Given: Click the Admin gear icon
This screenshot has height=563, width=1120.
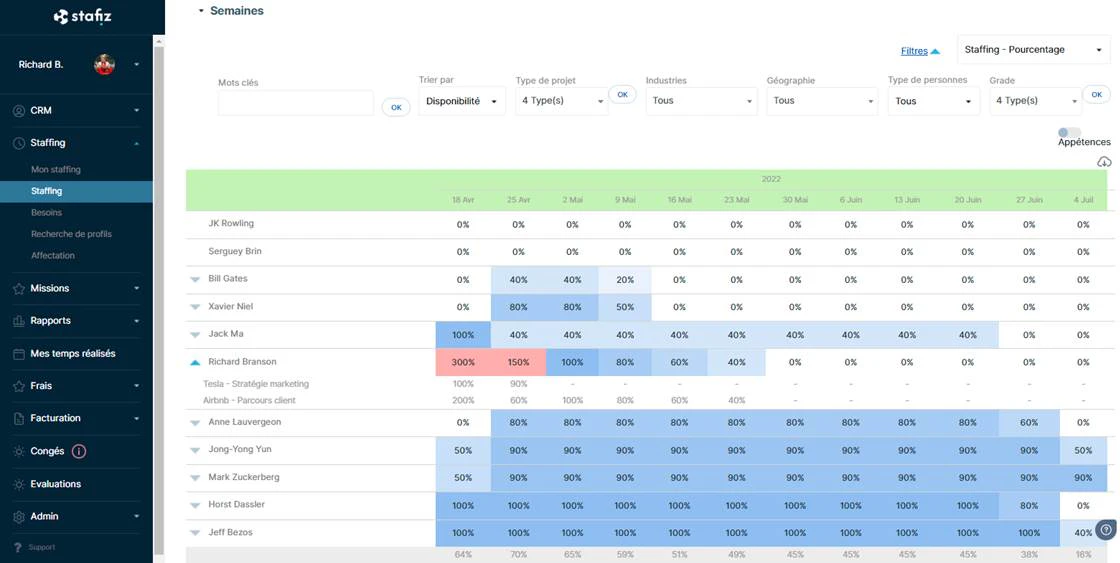Looking at the screenshot, I should tap(19, 516).
